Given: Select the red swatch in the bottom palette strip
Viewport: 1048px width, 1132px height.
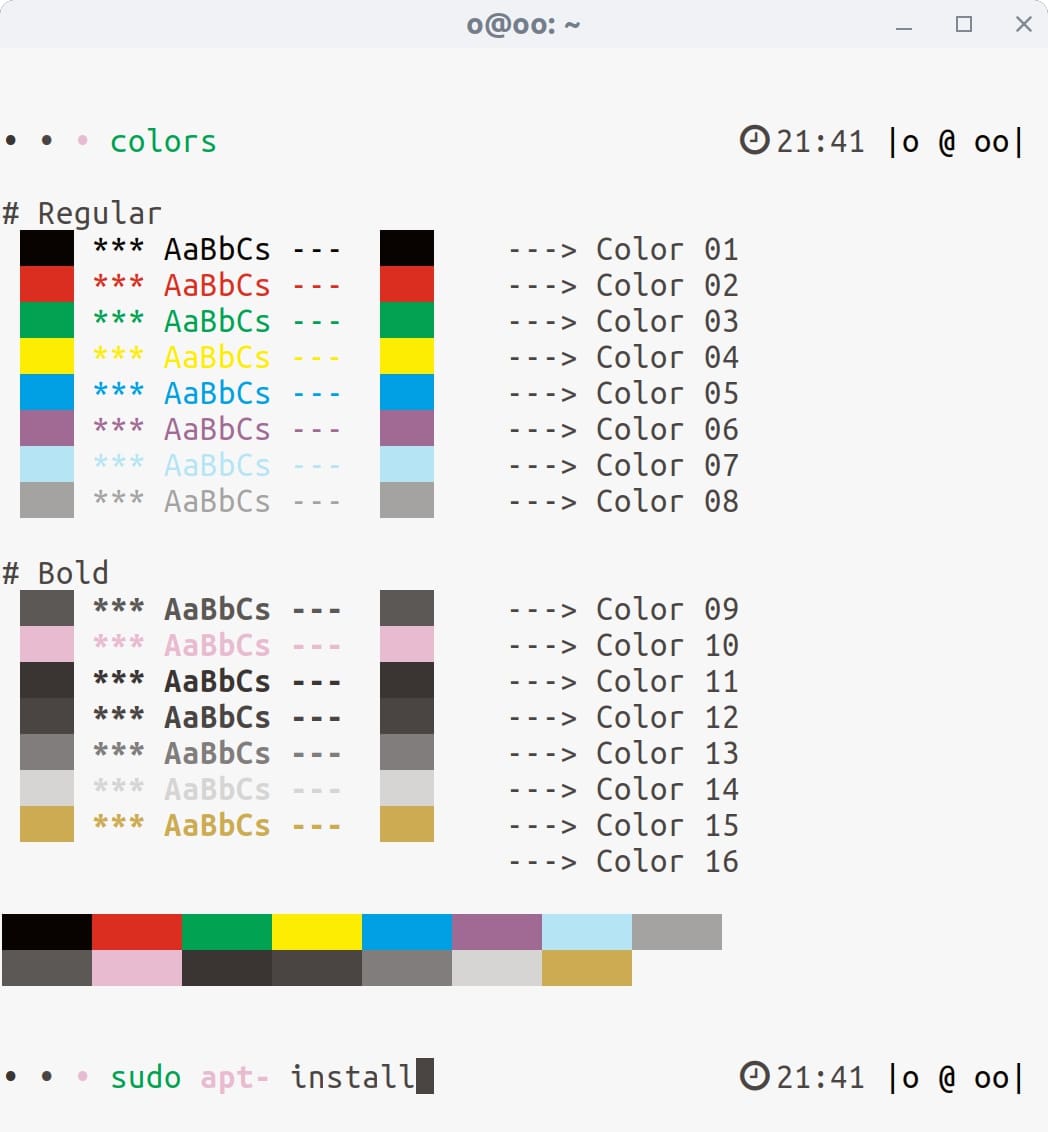Looking at the screenshot, I should point(137,932).
